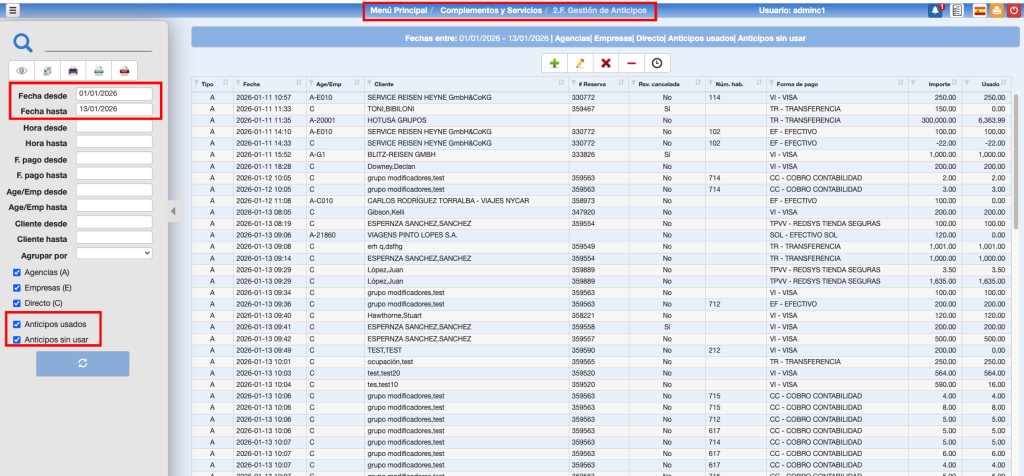The image size is (1024, 476).
Task: Click the purple printer icon
Action: [x=73, y=70]
